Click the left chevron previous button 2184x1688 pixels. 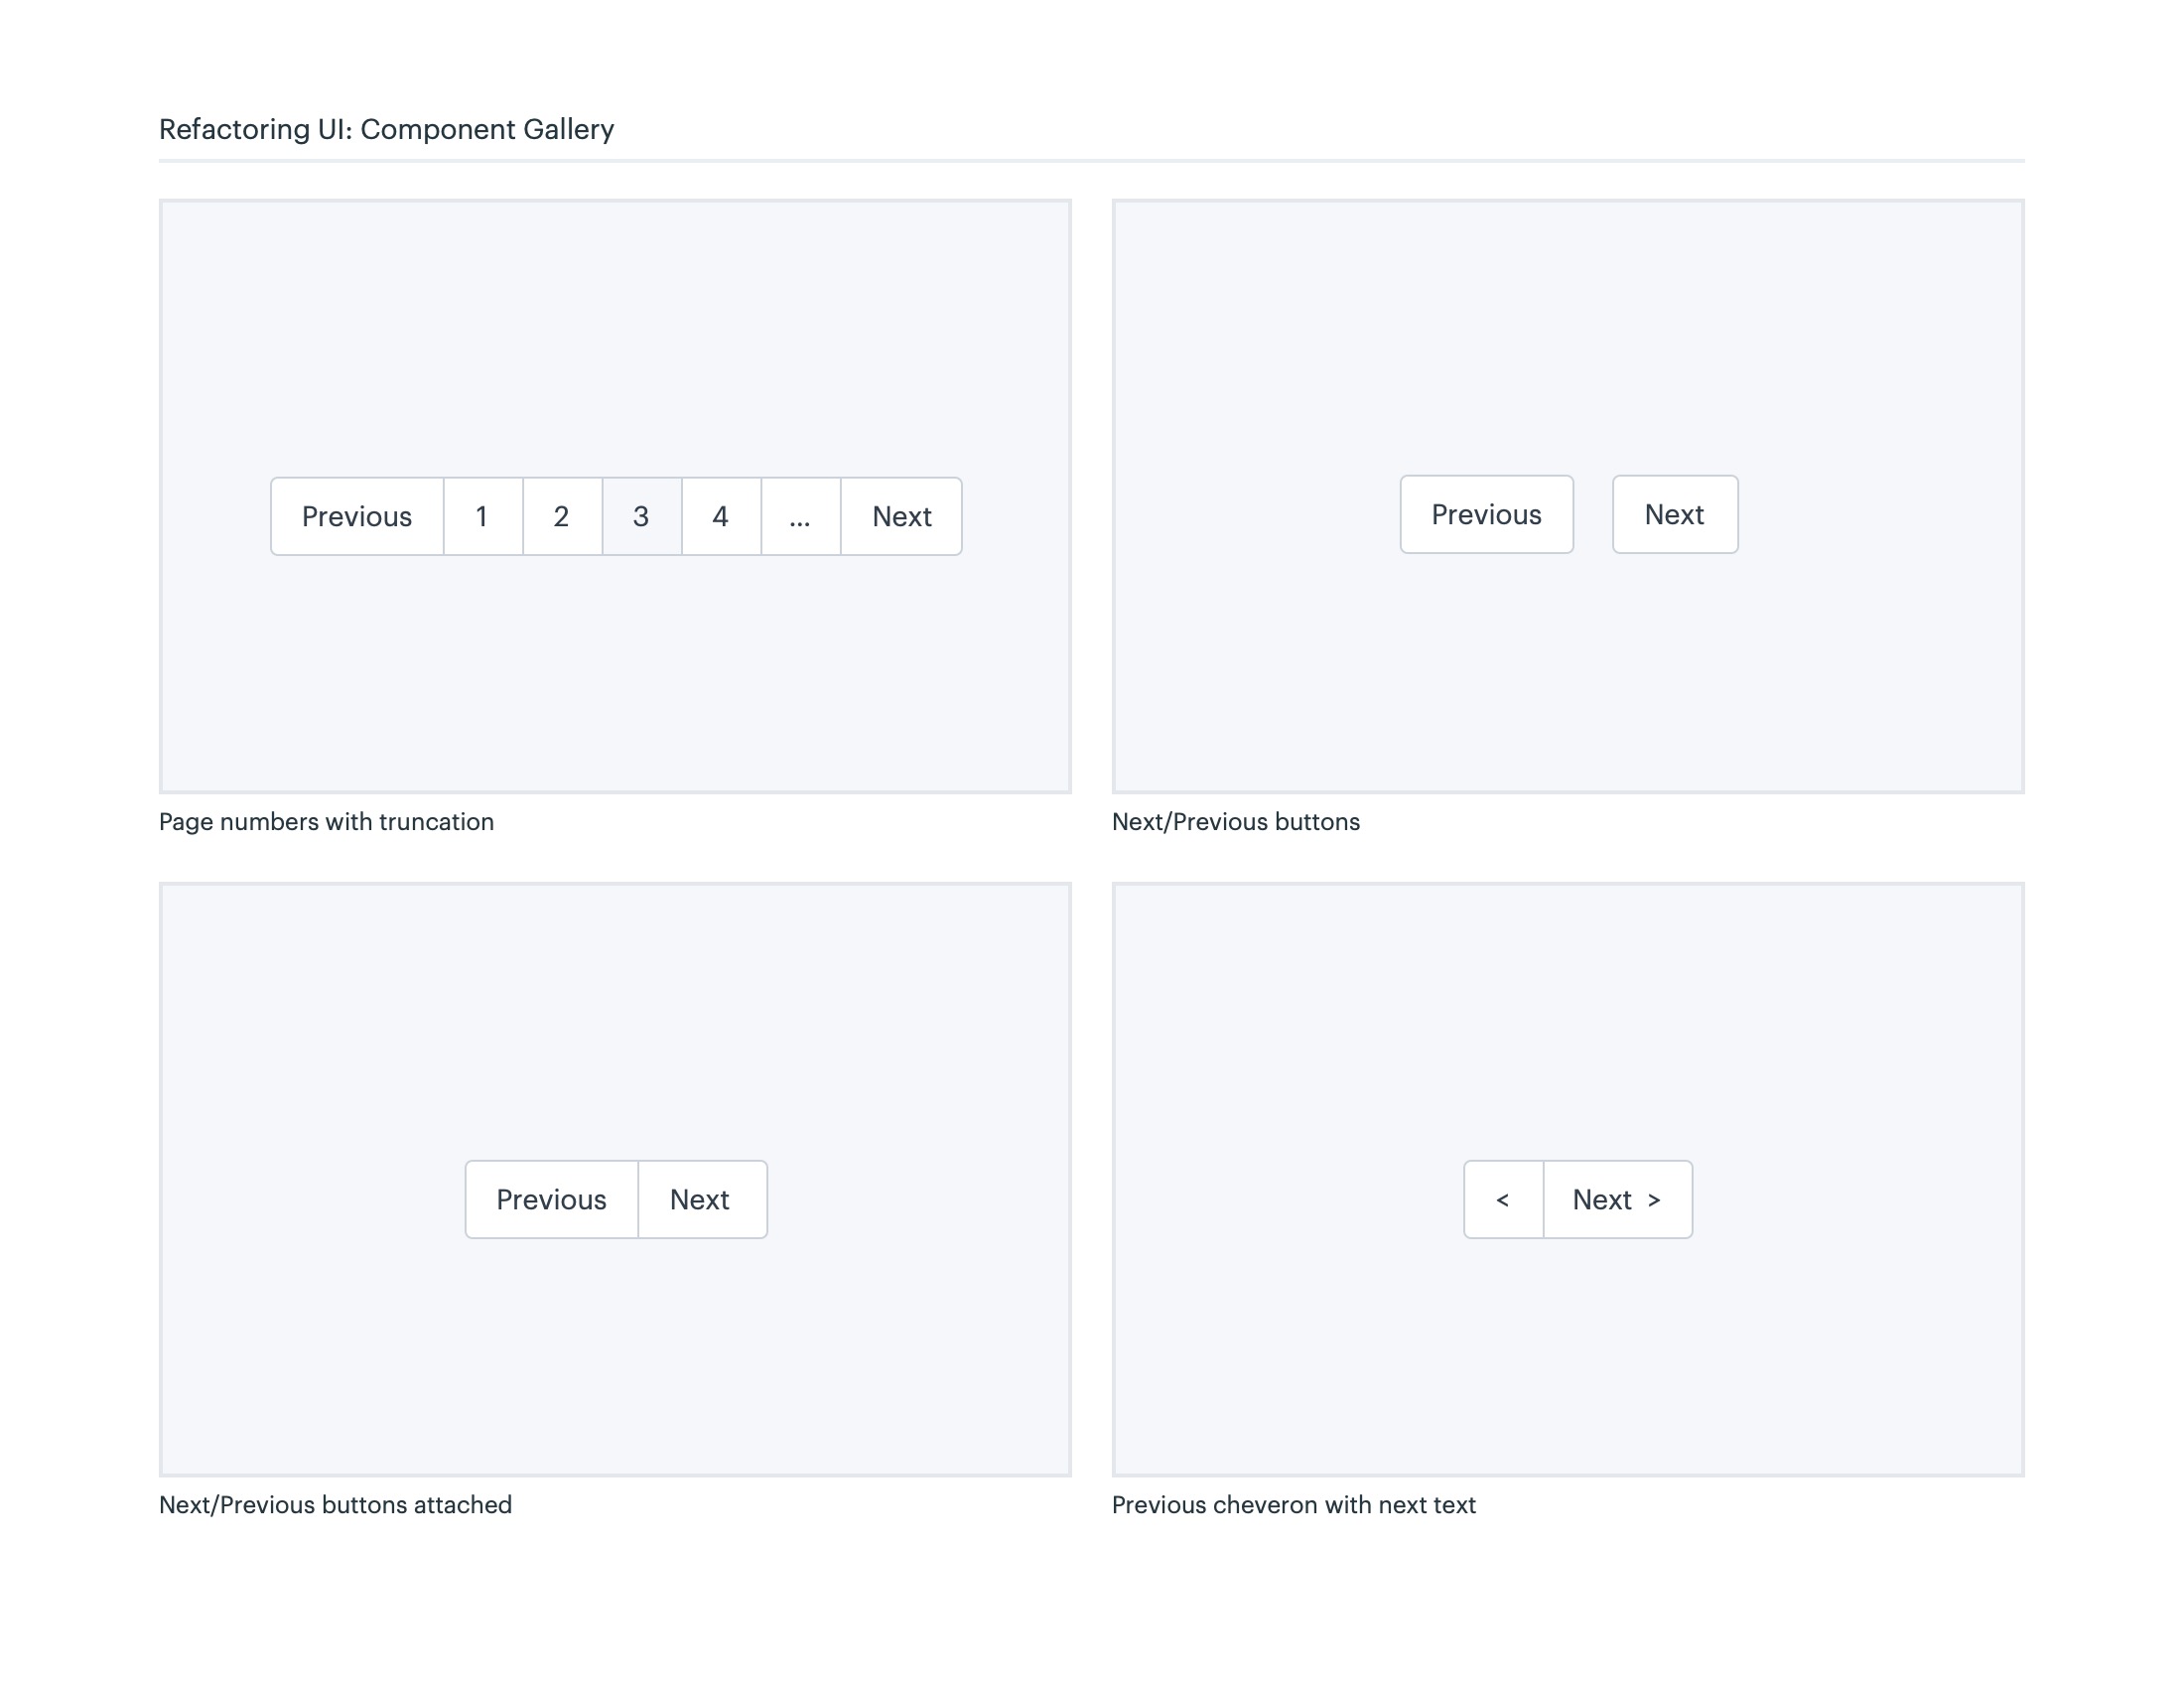(x=1503, y=1199)
